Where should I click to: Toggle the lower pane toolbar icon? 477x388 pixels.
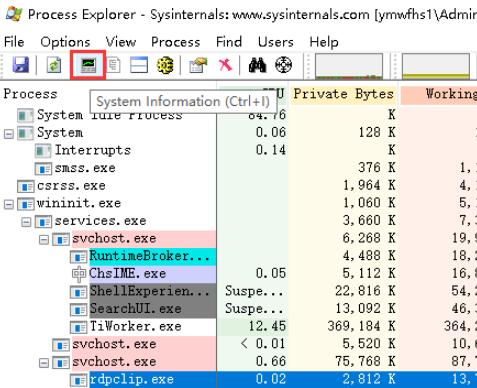139,65
